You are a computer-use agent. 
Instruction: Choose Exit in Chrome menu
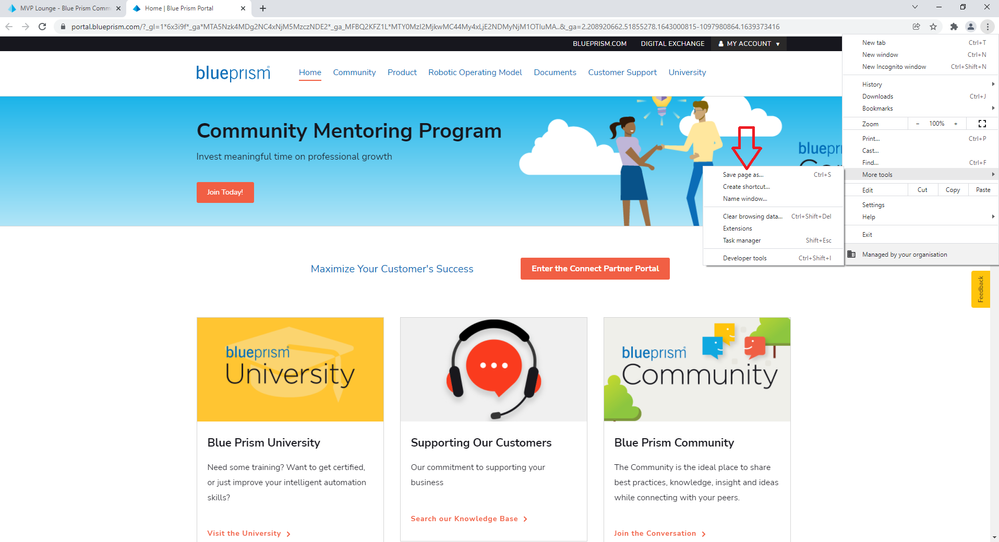920,235
